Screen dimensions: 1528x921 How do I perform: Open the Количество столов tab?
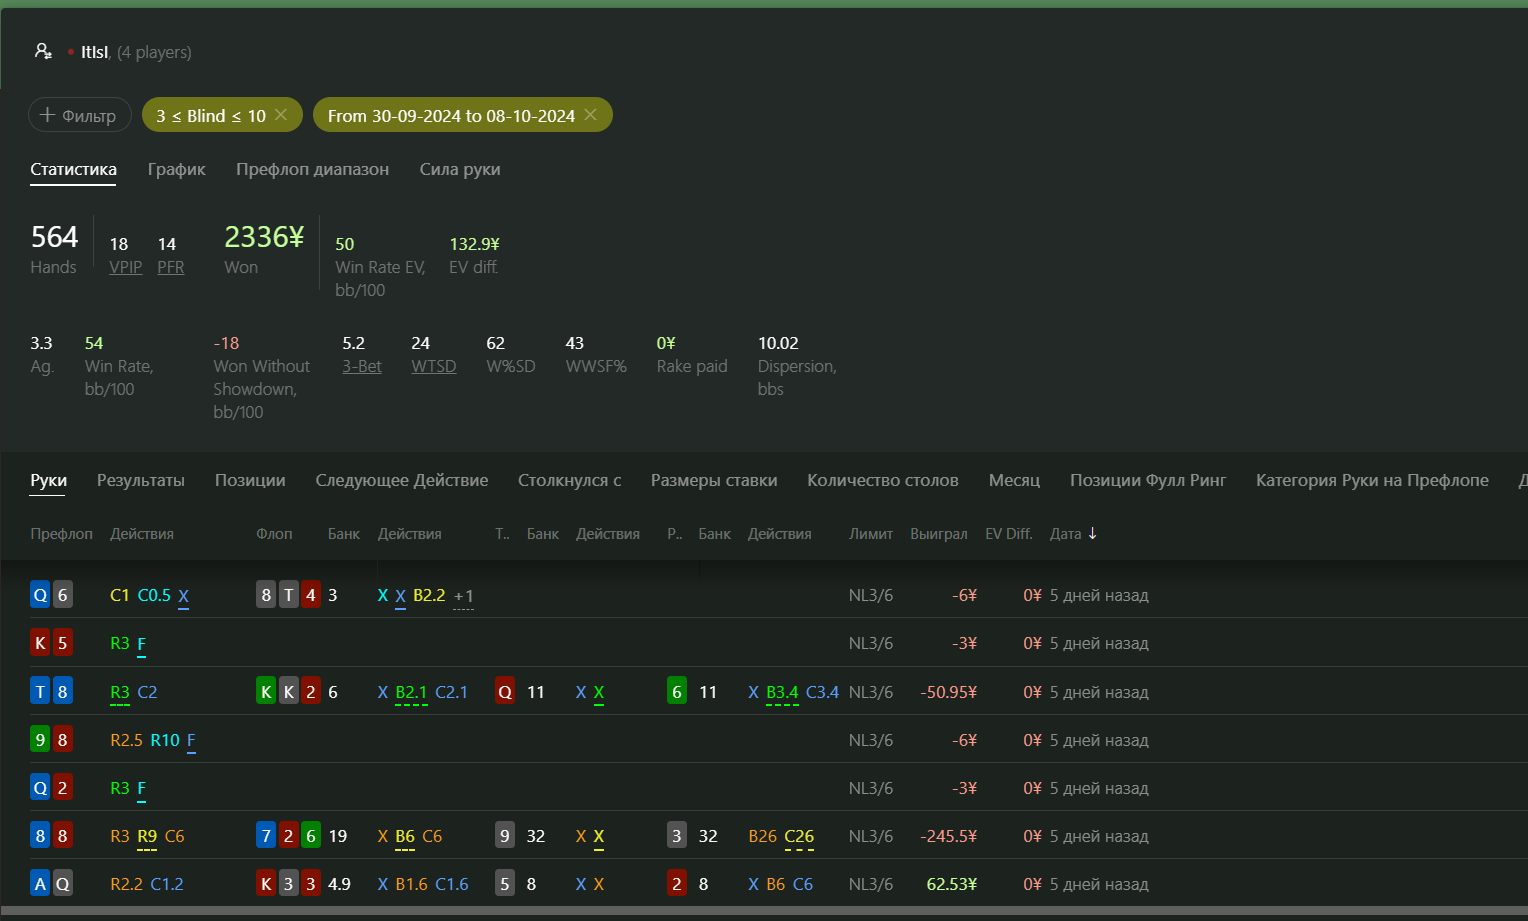(x=883, y=480)
